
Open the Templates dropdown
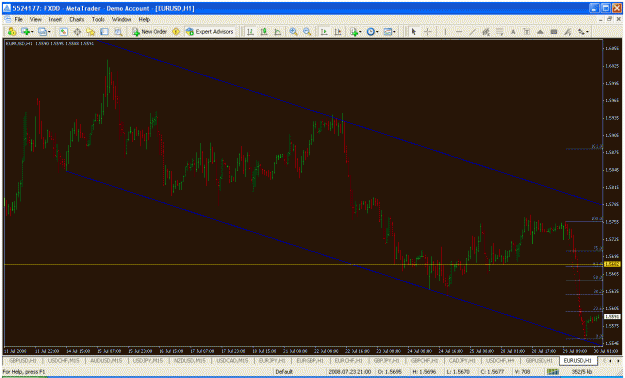pyautogui.click(x=389, y=32)
